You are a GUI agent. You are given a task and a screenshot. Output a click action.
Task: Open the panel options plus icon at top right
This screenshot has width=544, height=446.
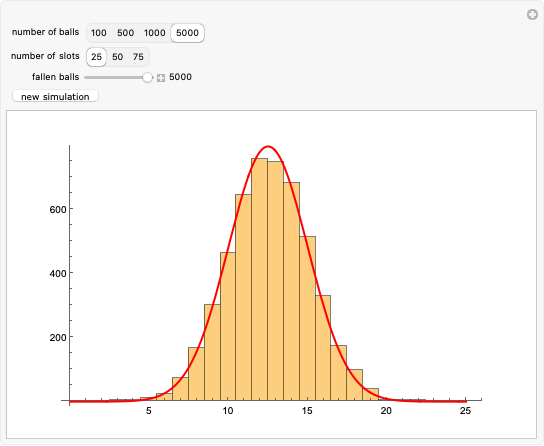coord(532,15)
